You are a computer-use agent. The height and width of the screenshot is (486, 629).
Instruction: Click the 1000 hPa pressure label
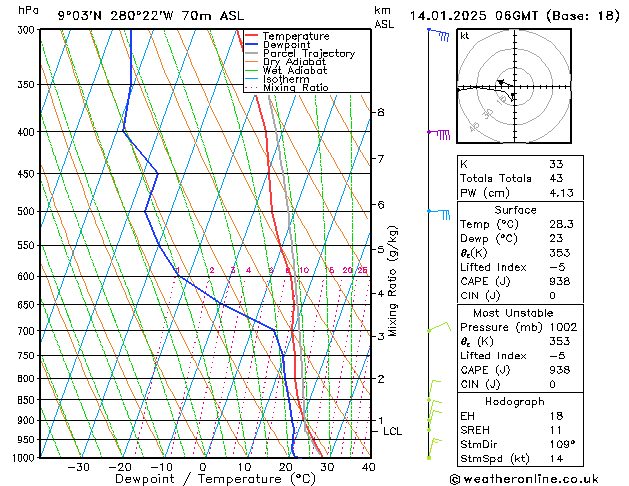pos(24,458)
